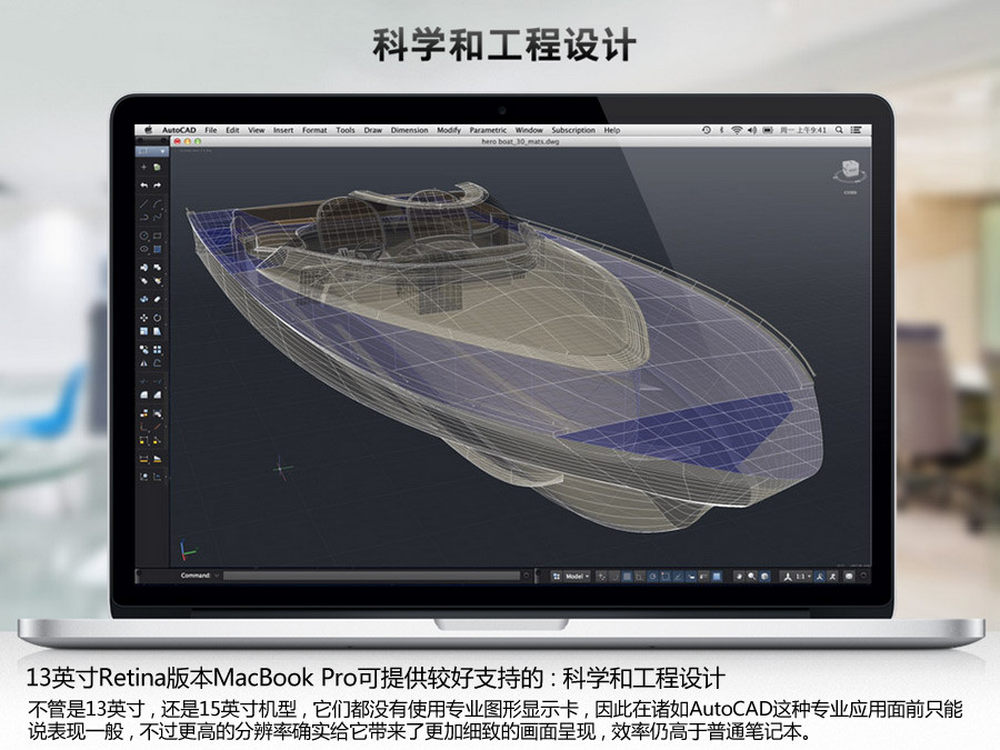Viewport: 1000px width, 750px height.
Task: Select the Circle tool
Action: point(144,235)
